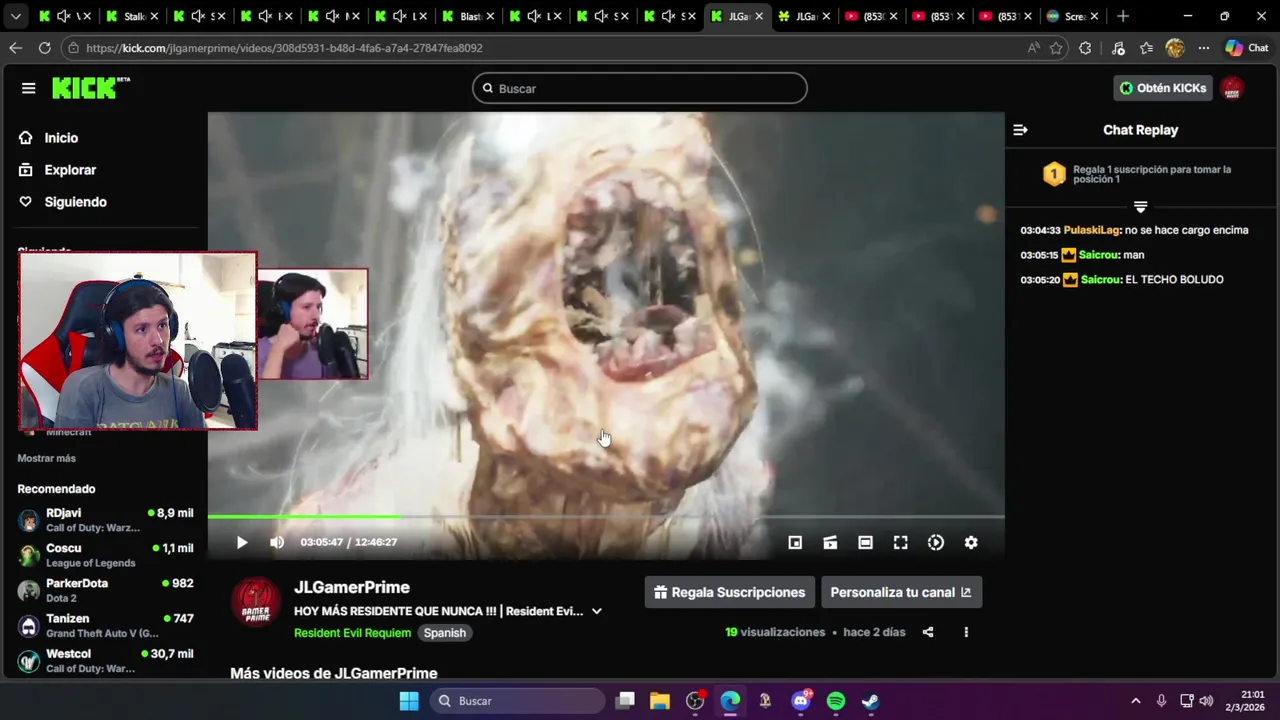Open the Siguiendo followed channels list
Image resolution: width=1280 pixels, height=720 pixels.
coord(75,202)
